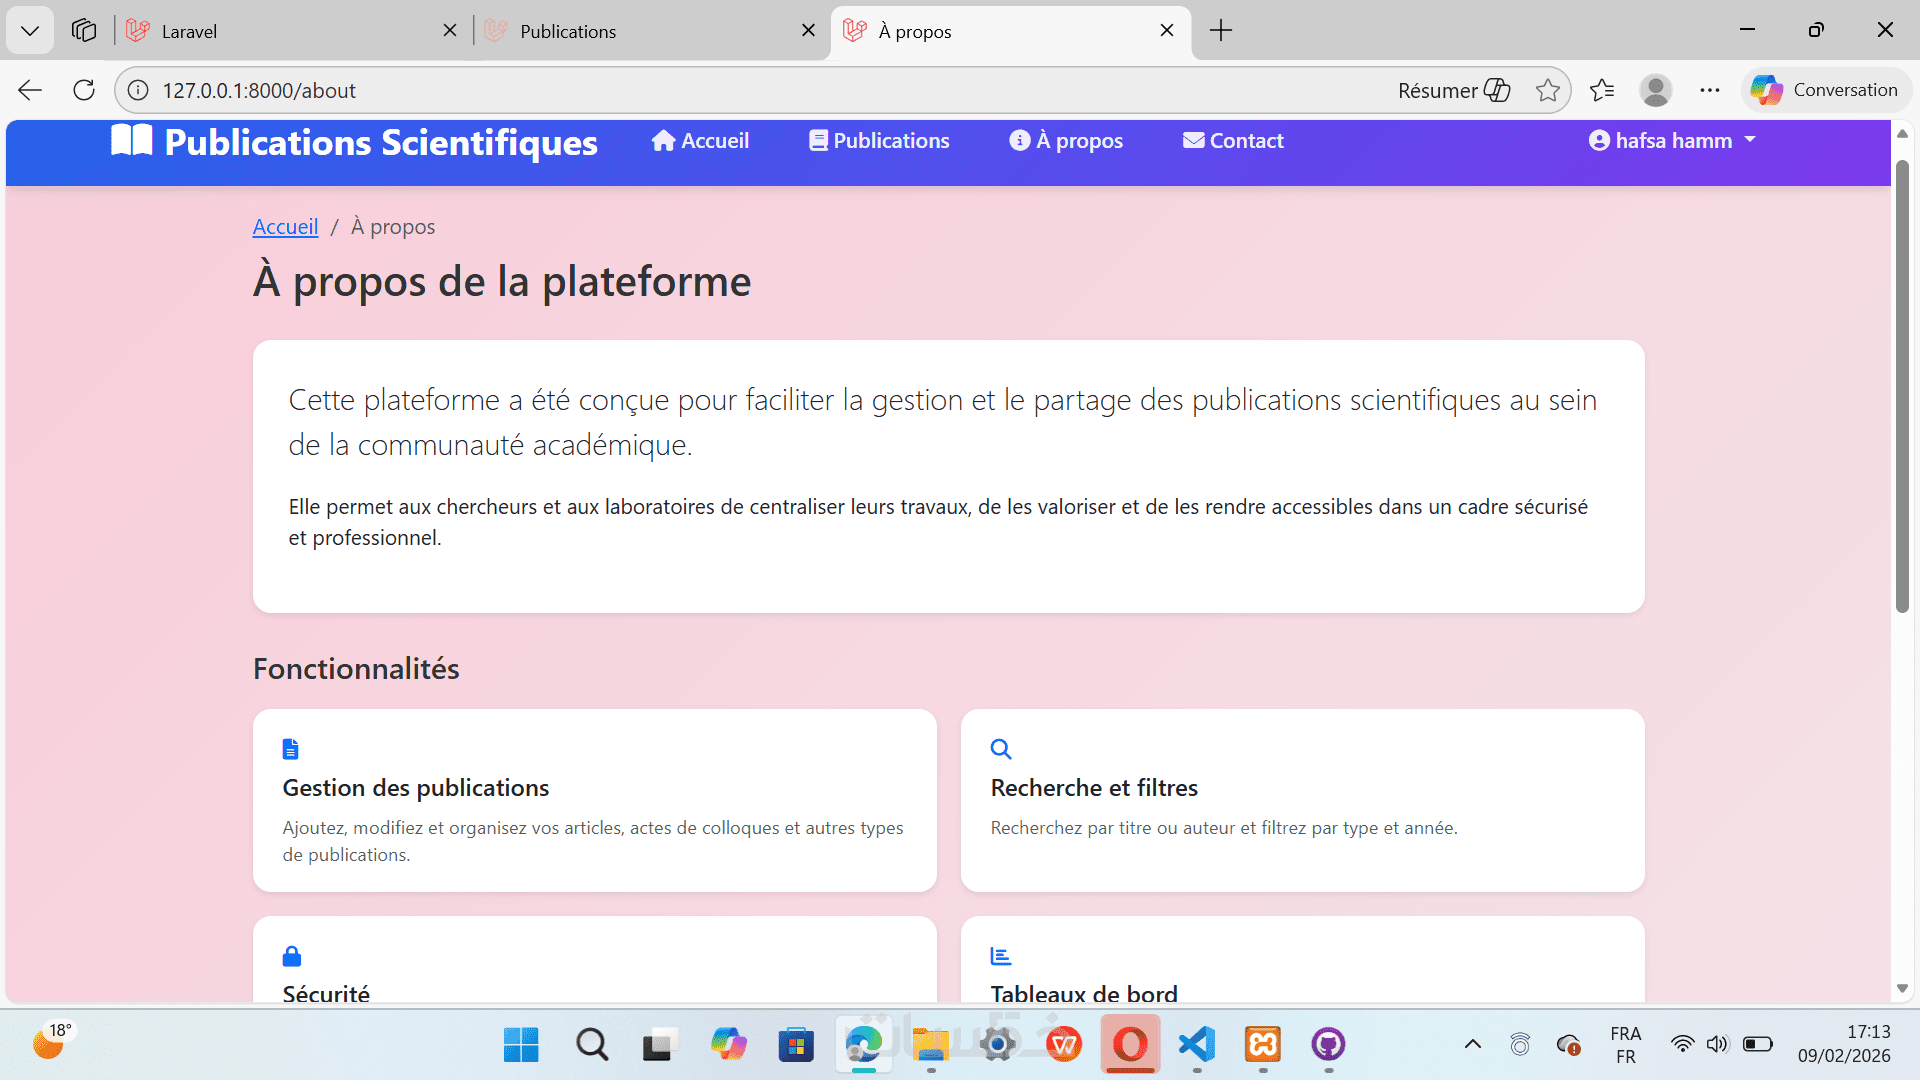
Task: Click the Accueil home icon in navbar
Action: click(663, 141)
